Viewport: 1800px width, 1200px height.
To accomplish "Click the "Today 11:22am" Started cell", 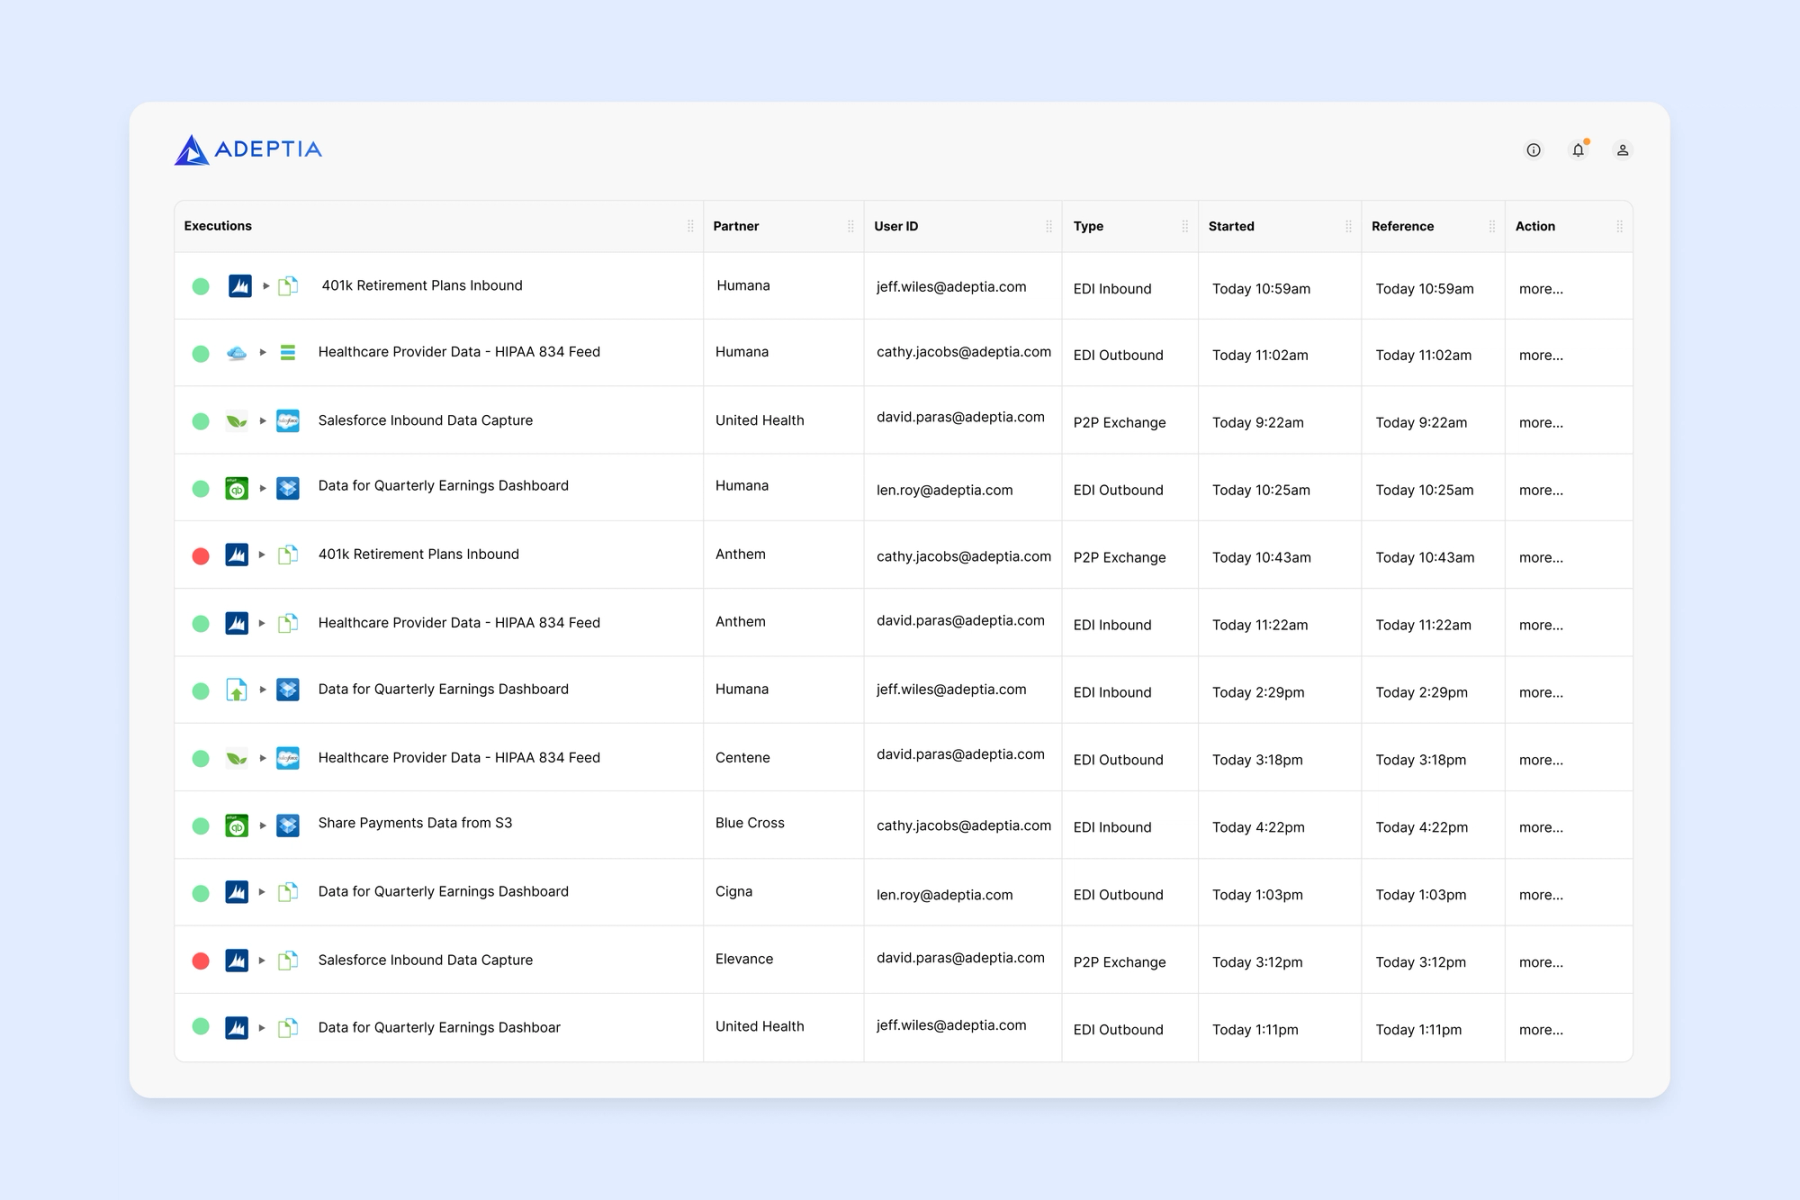I will tap(1260, 625).
